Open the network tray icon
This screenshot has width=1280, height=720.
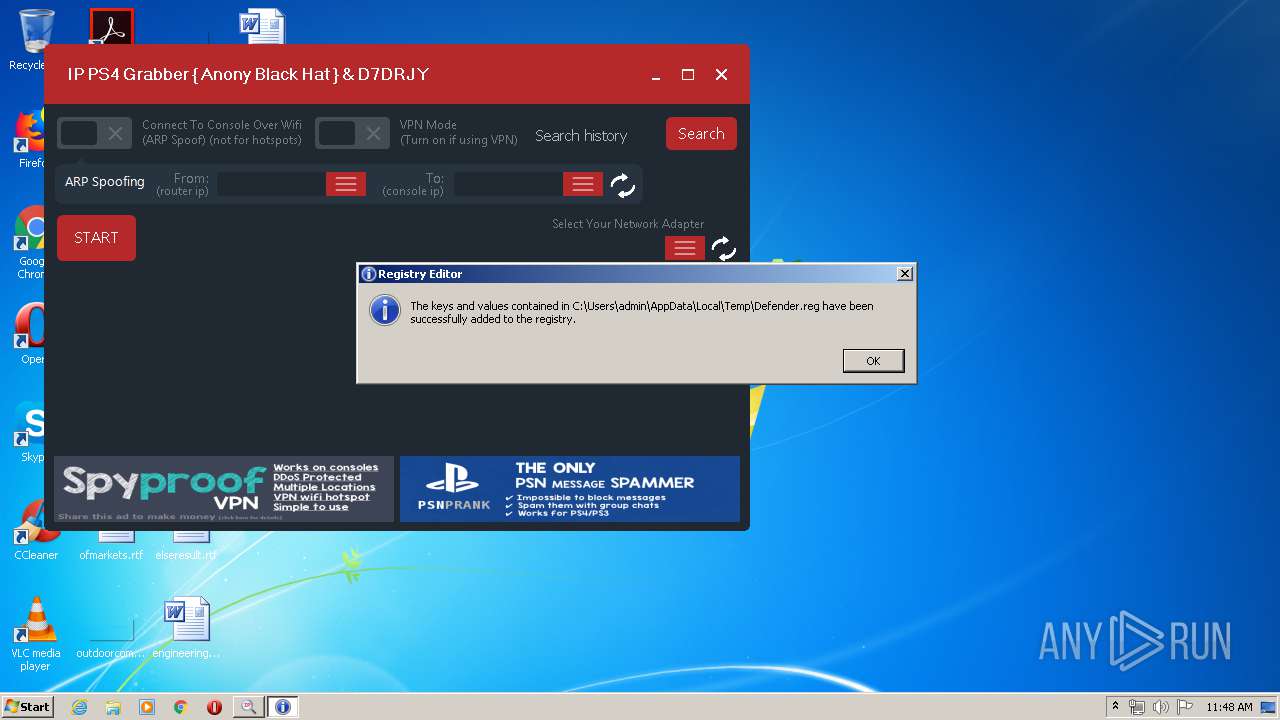click(1137, 707)
